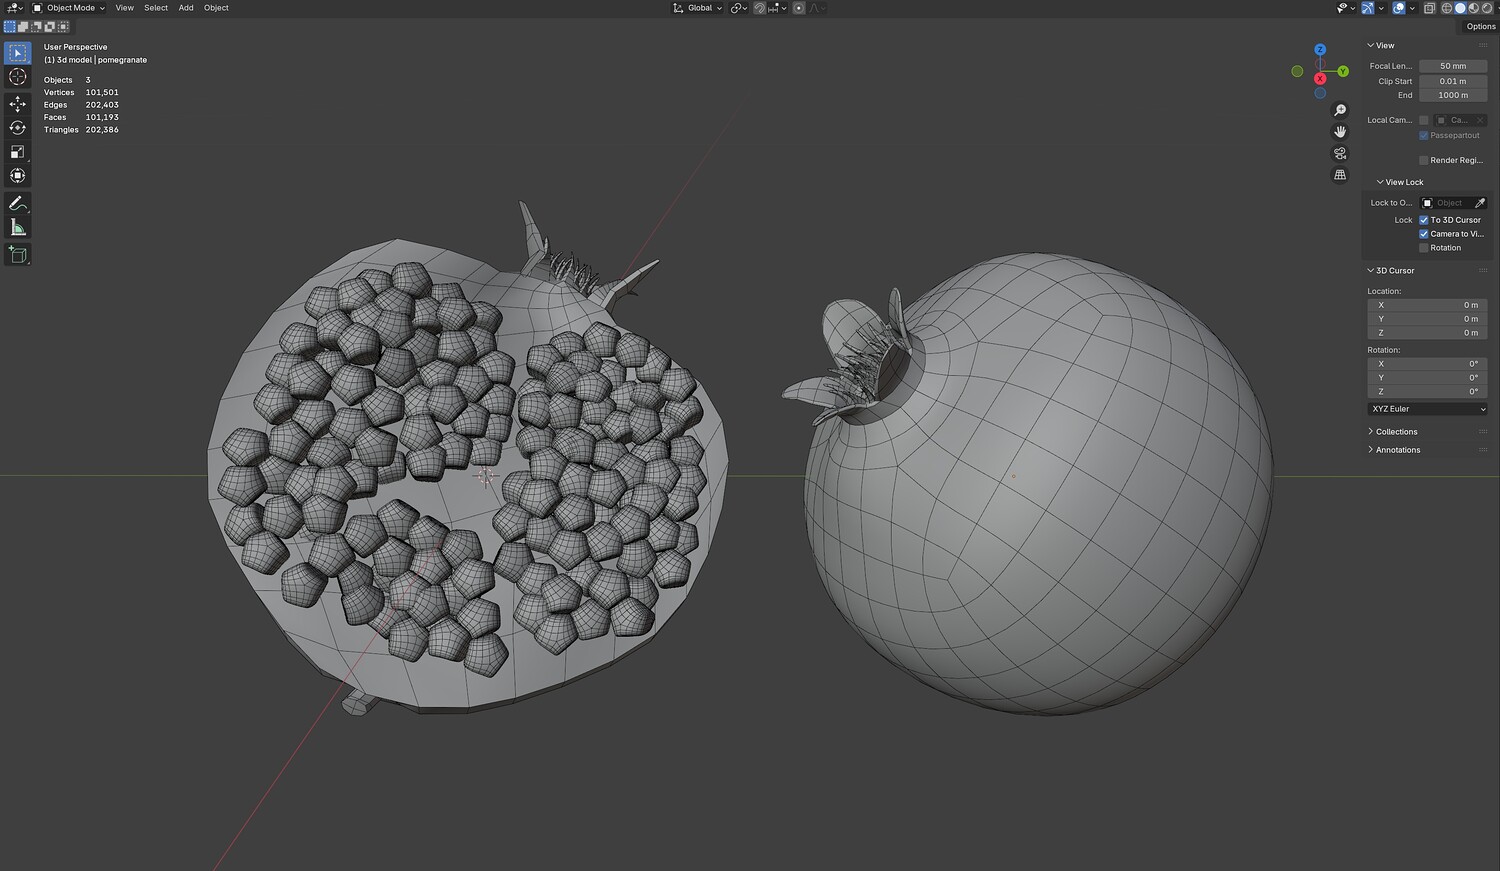Click the 3D Cursor Location Z field
Screen dimensions: 1500x871
1427,333
